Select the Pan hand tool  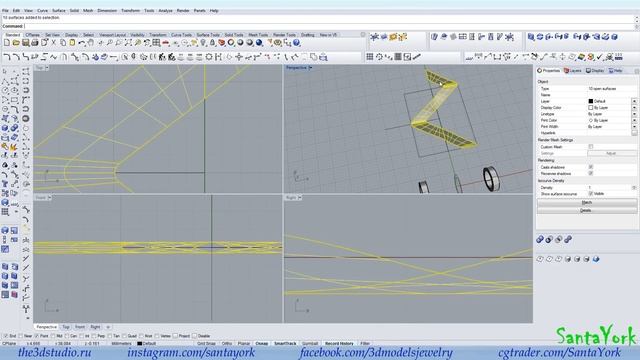click(91, 43)
